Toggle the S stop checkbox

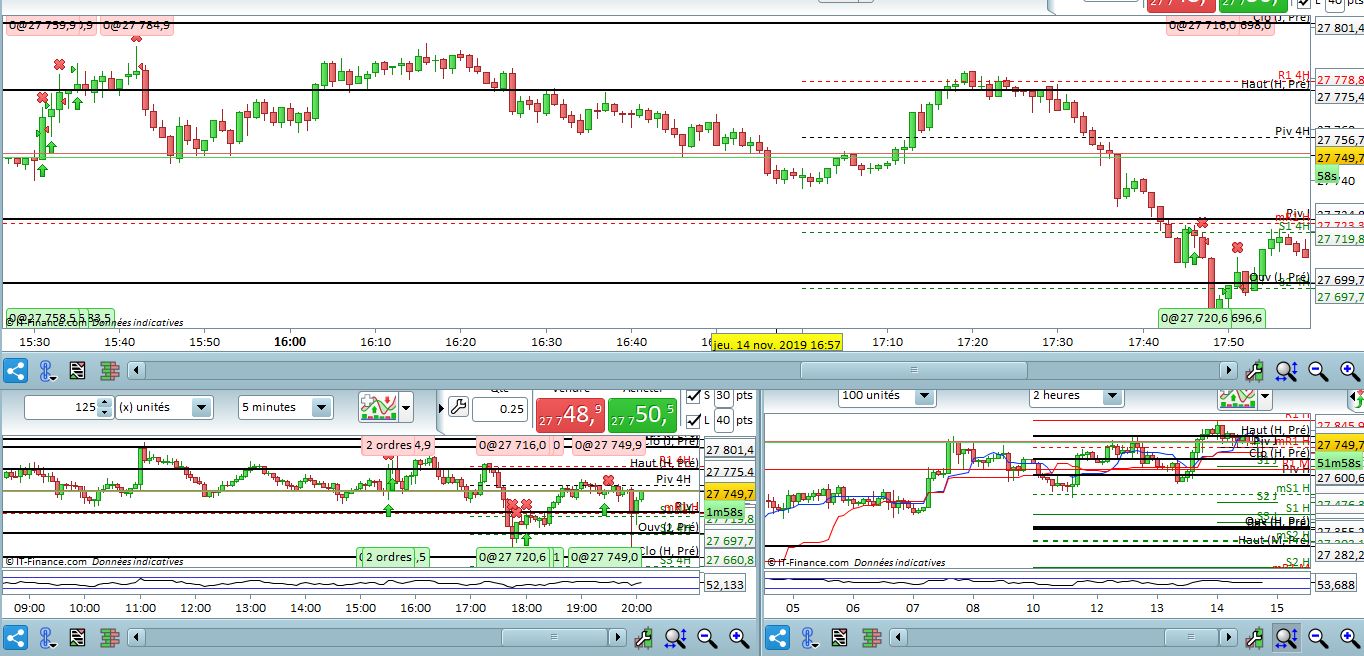(x=694, y=396)
